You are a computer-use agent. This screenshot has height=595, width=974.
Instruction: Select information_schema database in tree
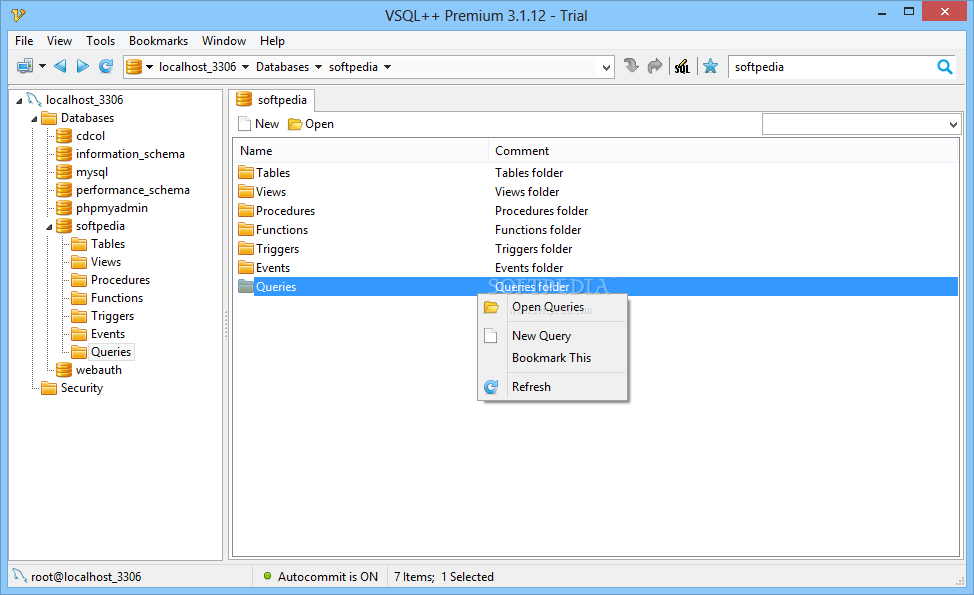[130, 154]
